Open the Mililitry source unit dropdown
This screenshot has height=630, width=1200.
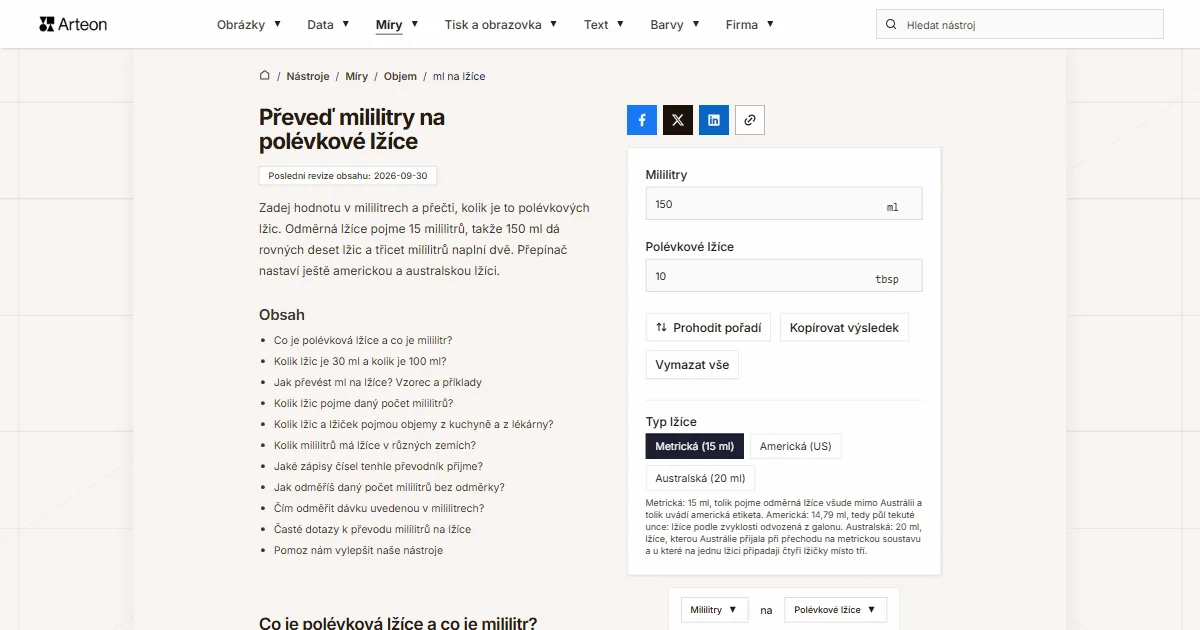coord(715,610)
